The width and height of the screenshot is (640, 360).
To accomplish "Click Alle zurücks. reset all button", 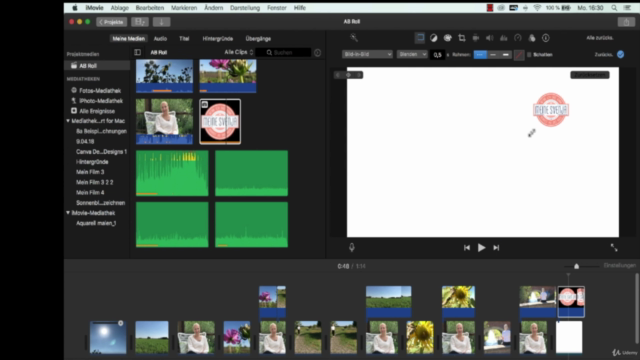I will 600,38.
